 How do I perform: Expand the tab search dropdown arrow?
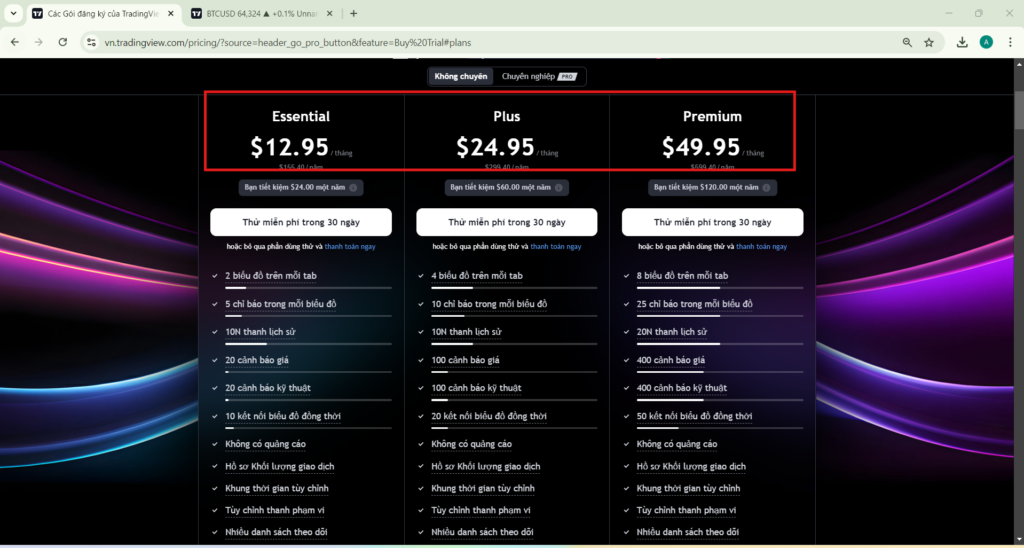pyautogui.click(x=13, y=13)
